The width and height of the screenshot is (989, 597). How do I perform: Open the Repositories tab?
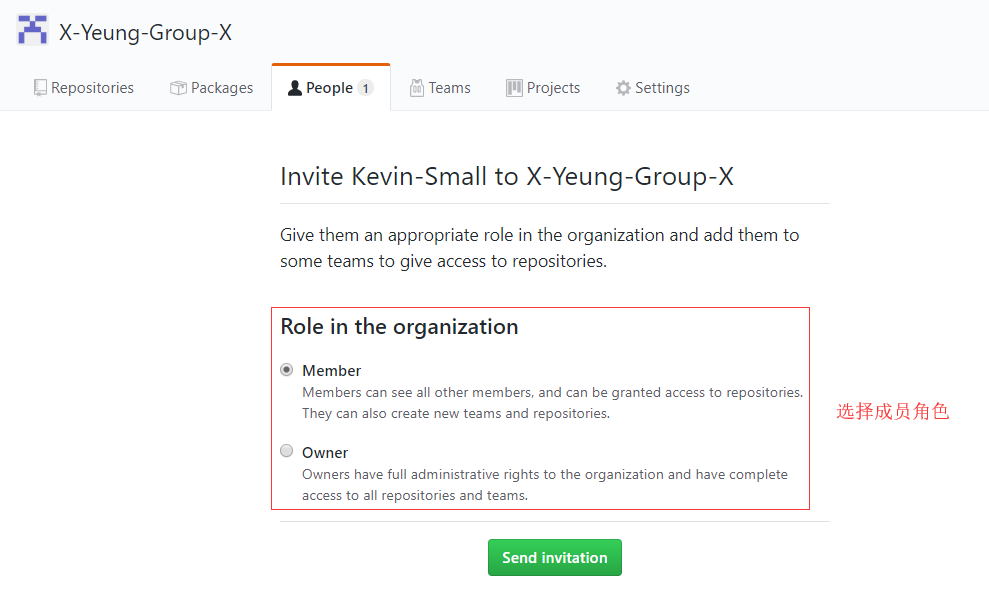[x=84, y=88]
